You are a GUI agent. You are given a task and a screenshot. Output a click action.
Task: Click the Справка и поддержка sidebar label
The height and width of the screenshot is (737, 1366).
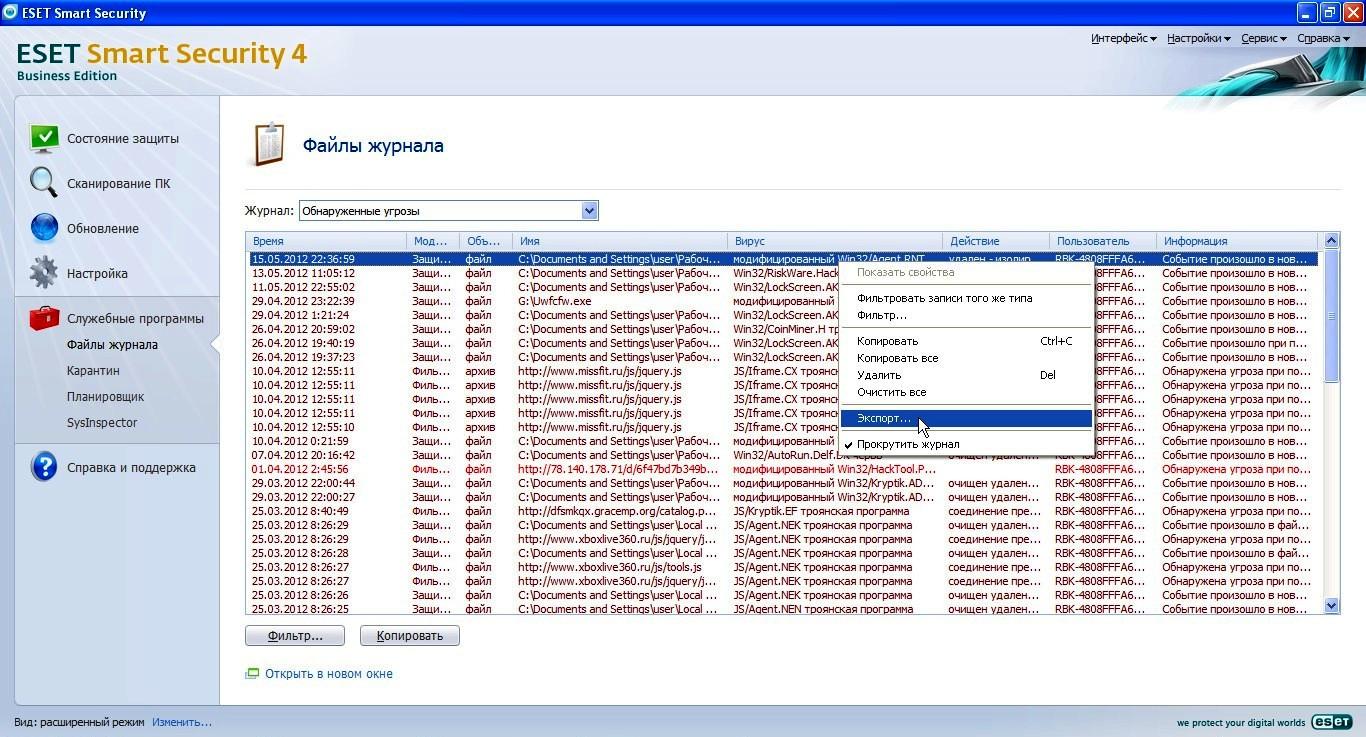pos(131,468)
